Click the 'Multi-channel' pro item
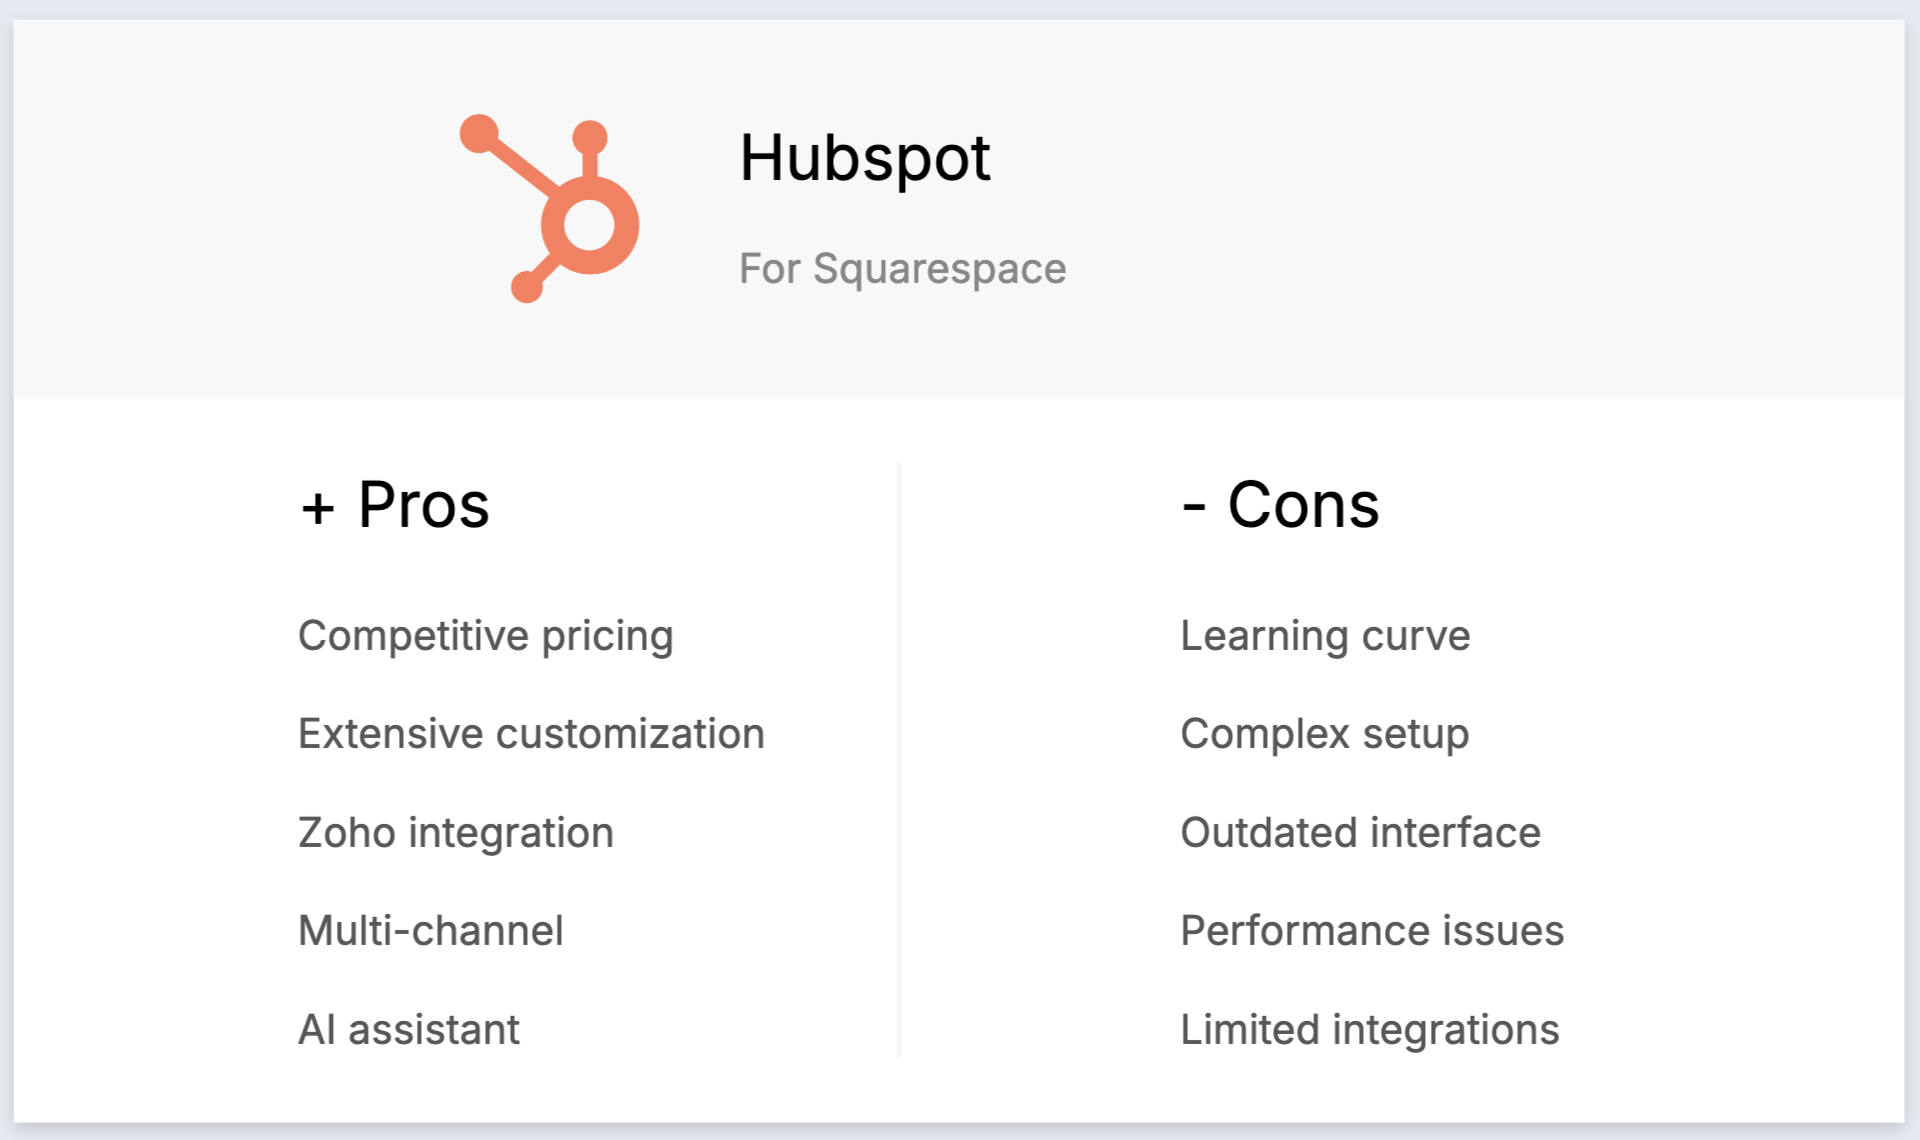Screen dimensions: 1920x1140 click(x=431, y=931)
